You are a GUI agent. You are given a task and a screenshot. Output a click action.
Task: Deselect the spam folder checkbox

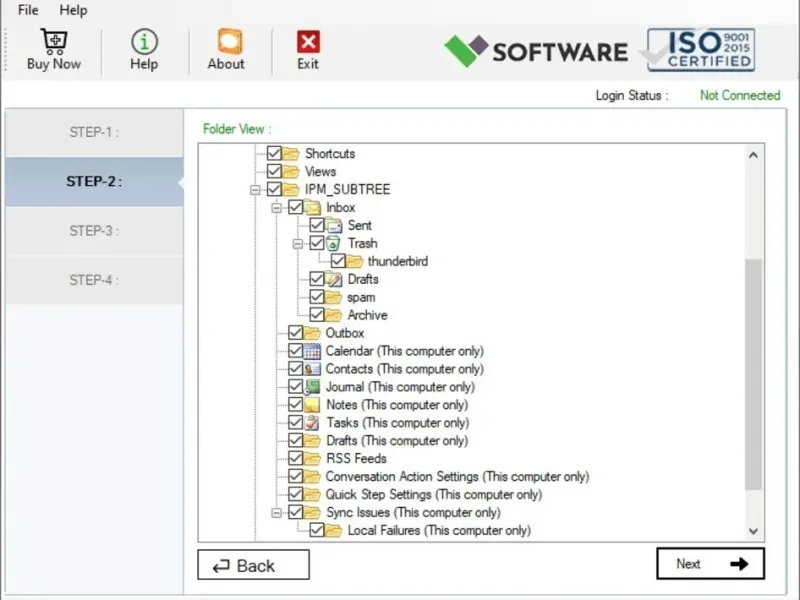(317, 297)
